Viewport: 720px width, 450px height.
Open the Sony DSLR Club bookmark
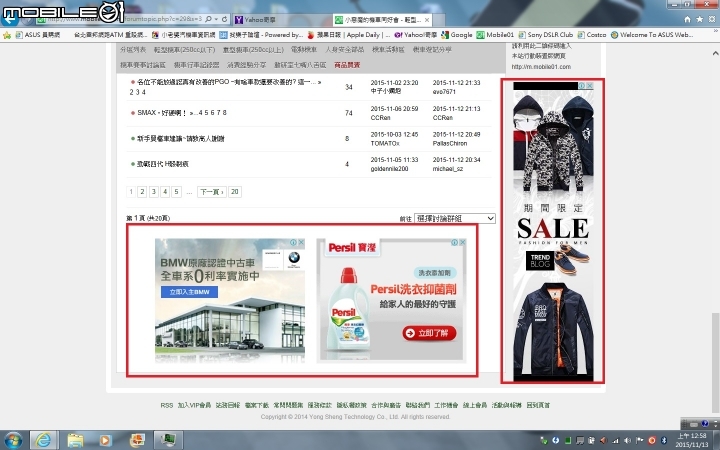546,35
